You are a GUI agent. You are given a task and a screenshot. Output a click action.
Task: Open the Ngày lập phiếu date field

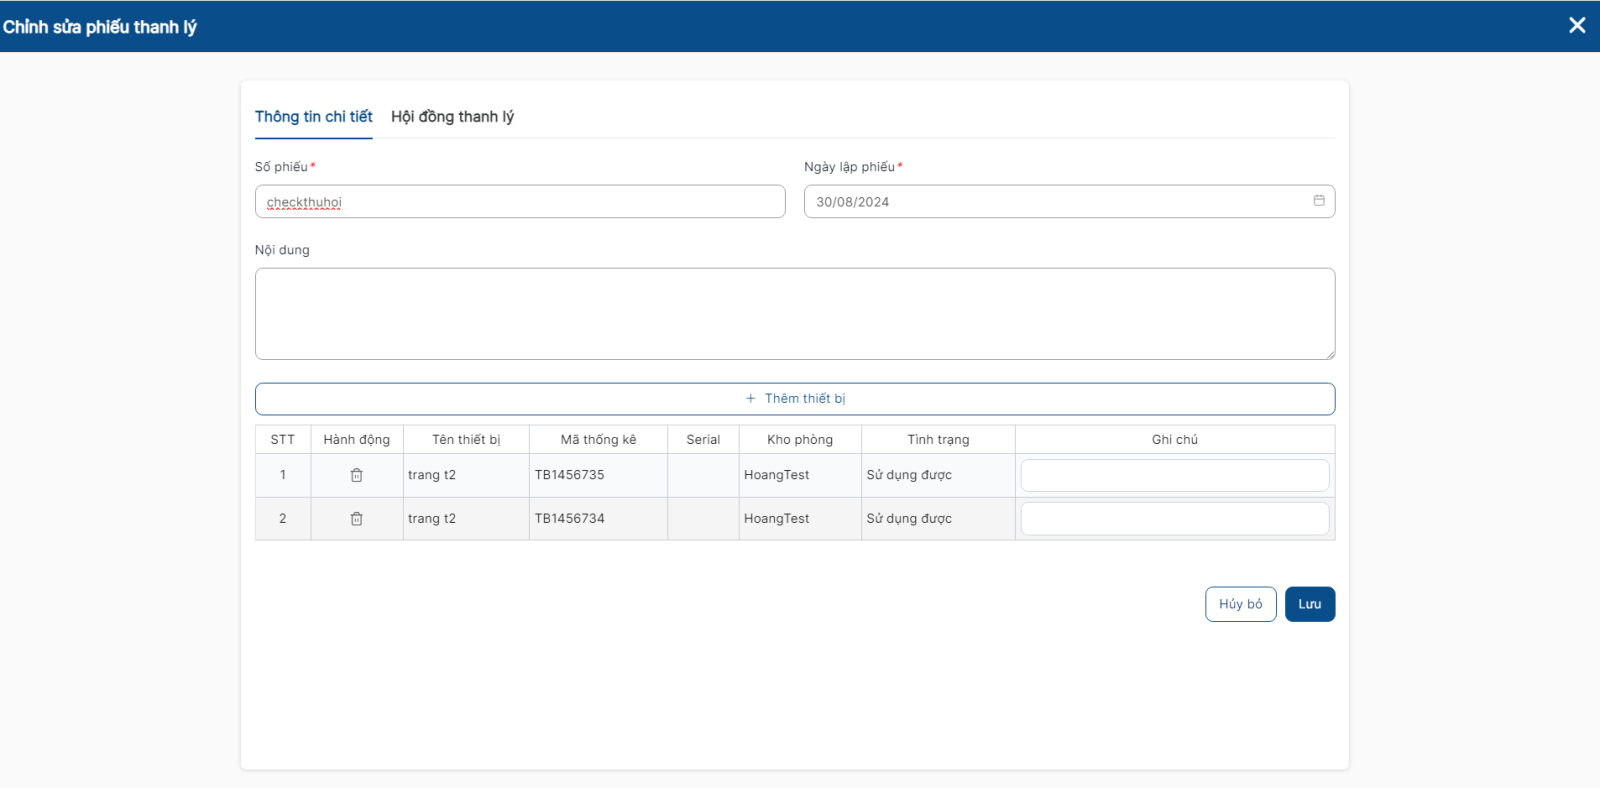(x=1050, y=202)
